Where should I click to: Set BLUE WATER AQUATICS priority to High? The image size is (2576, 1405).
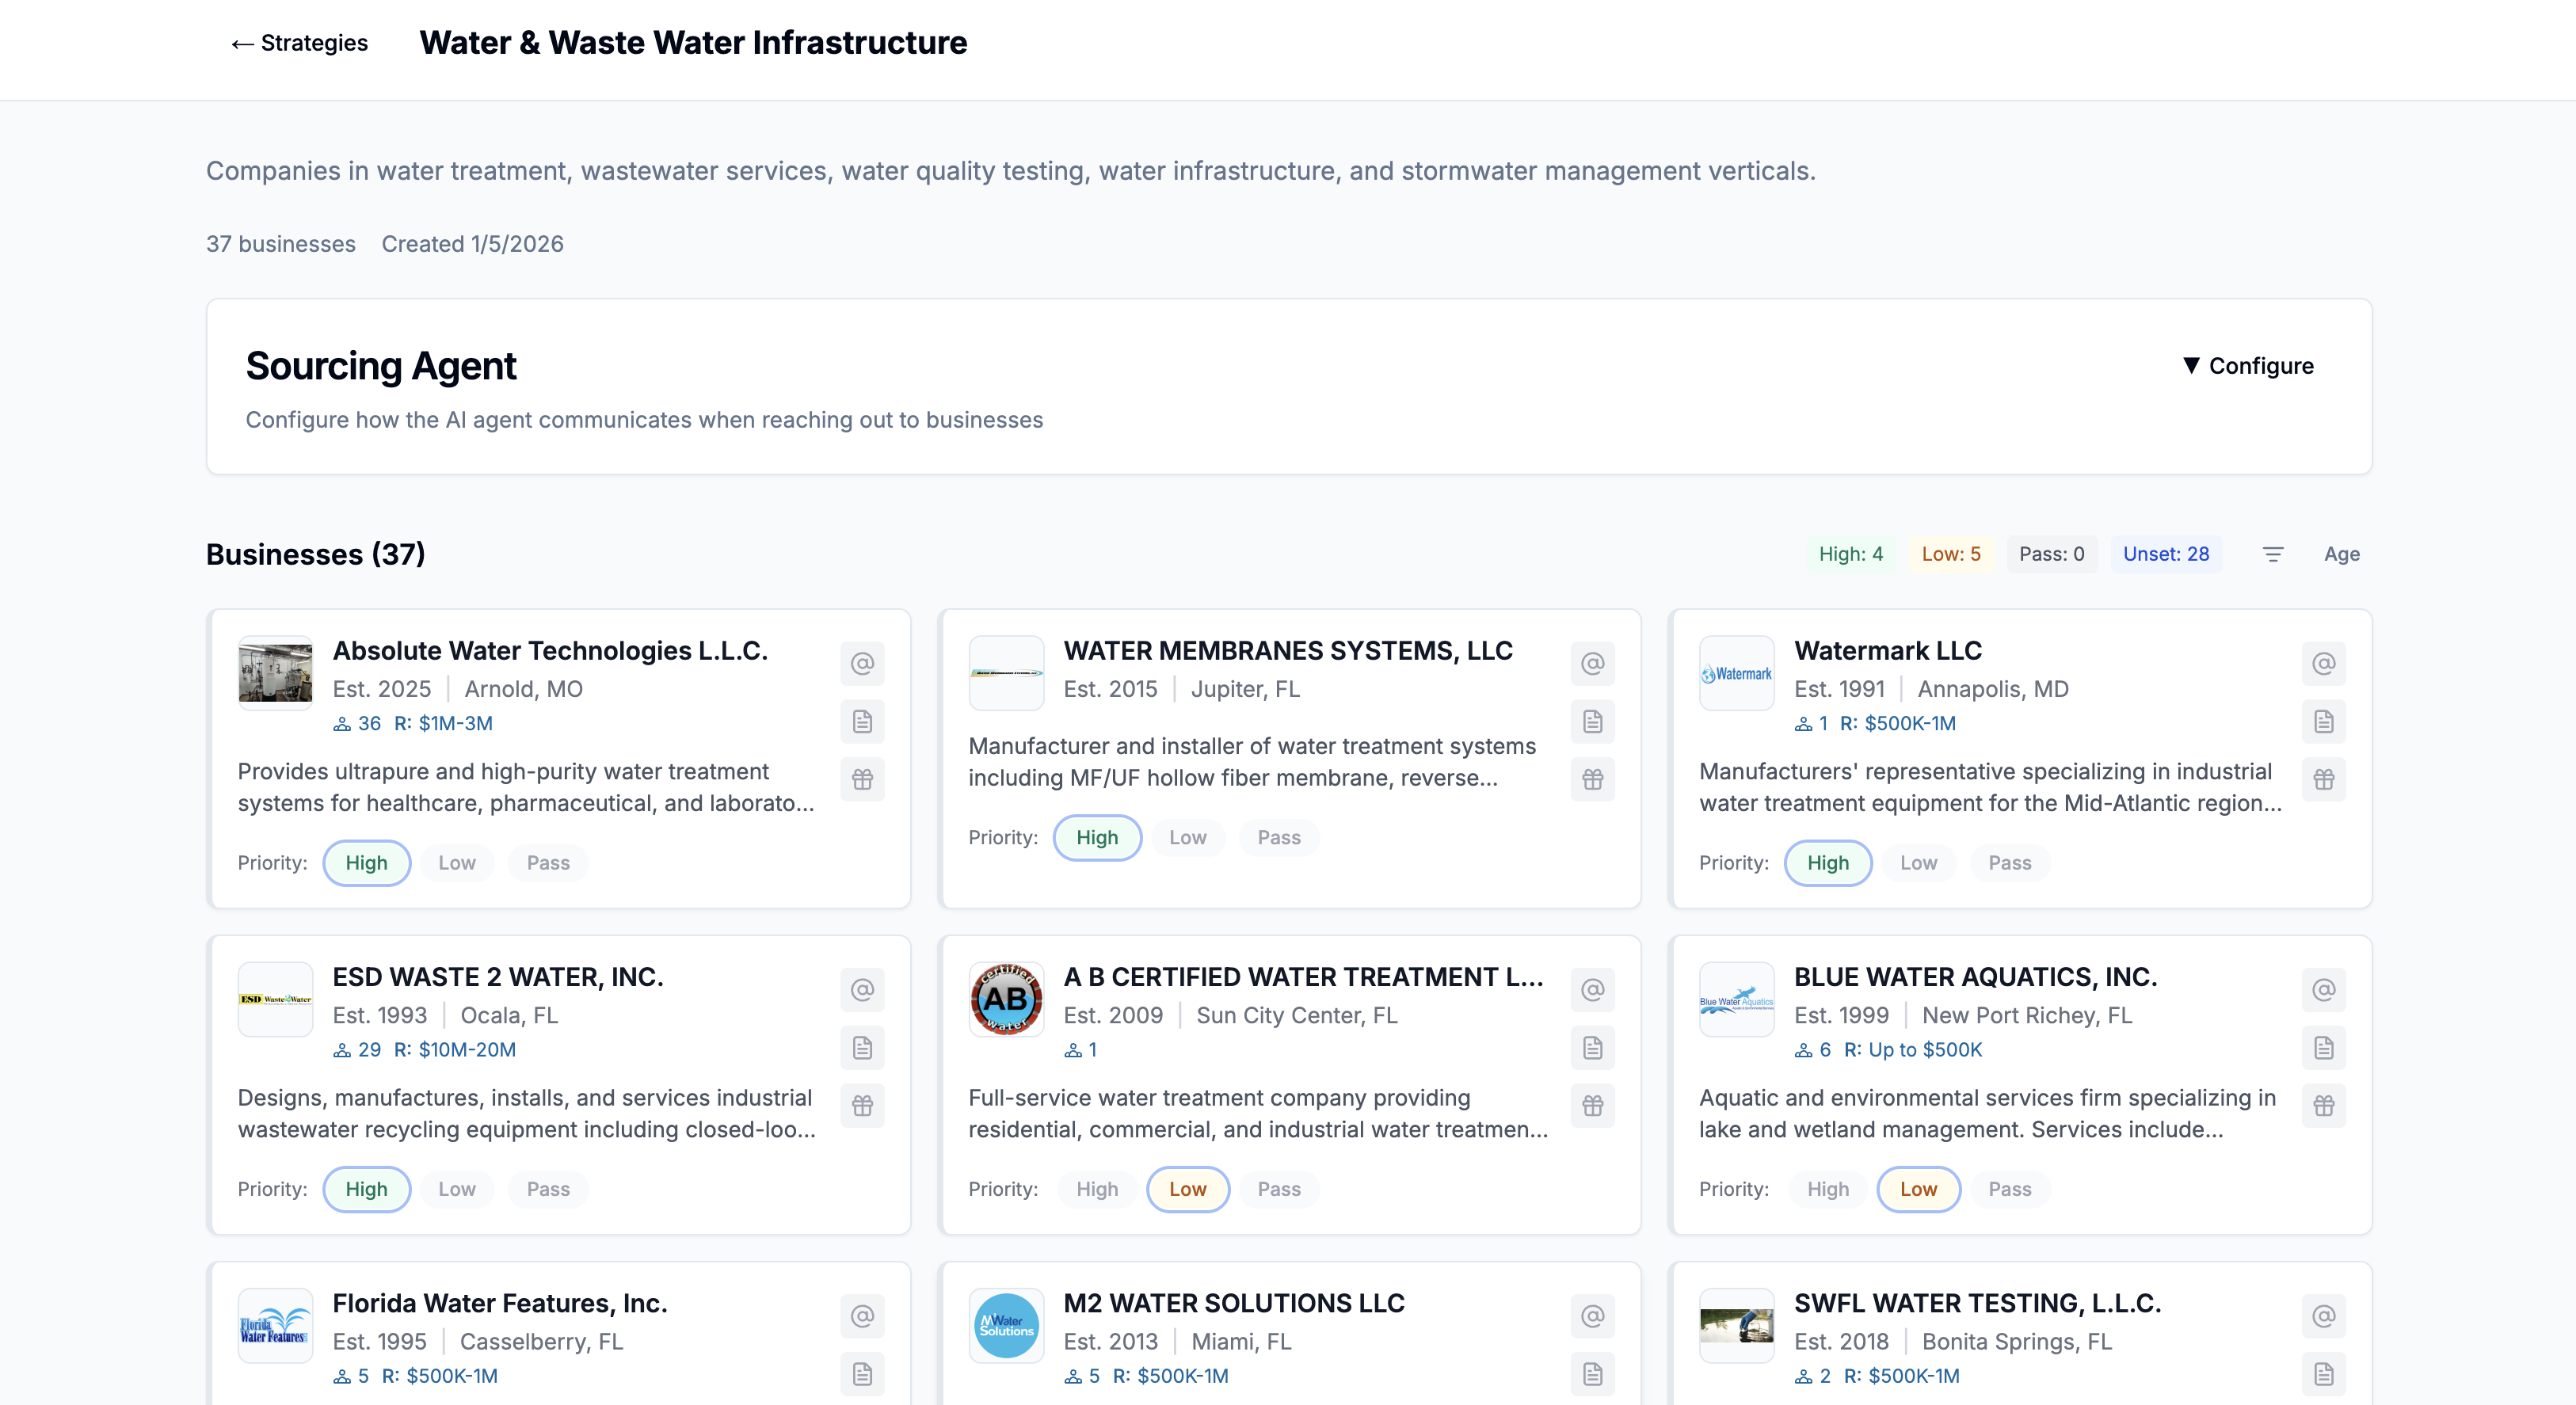coord(1827,1189)
